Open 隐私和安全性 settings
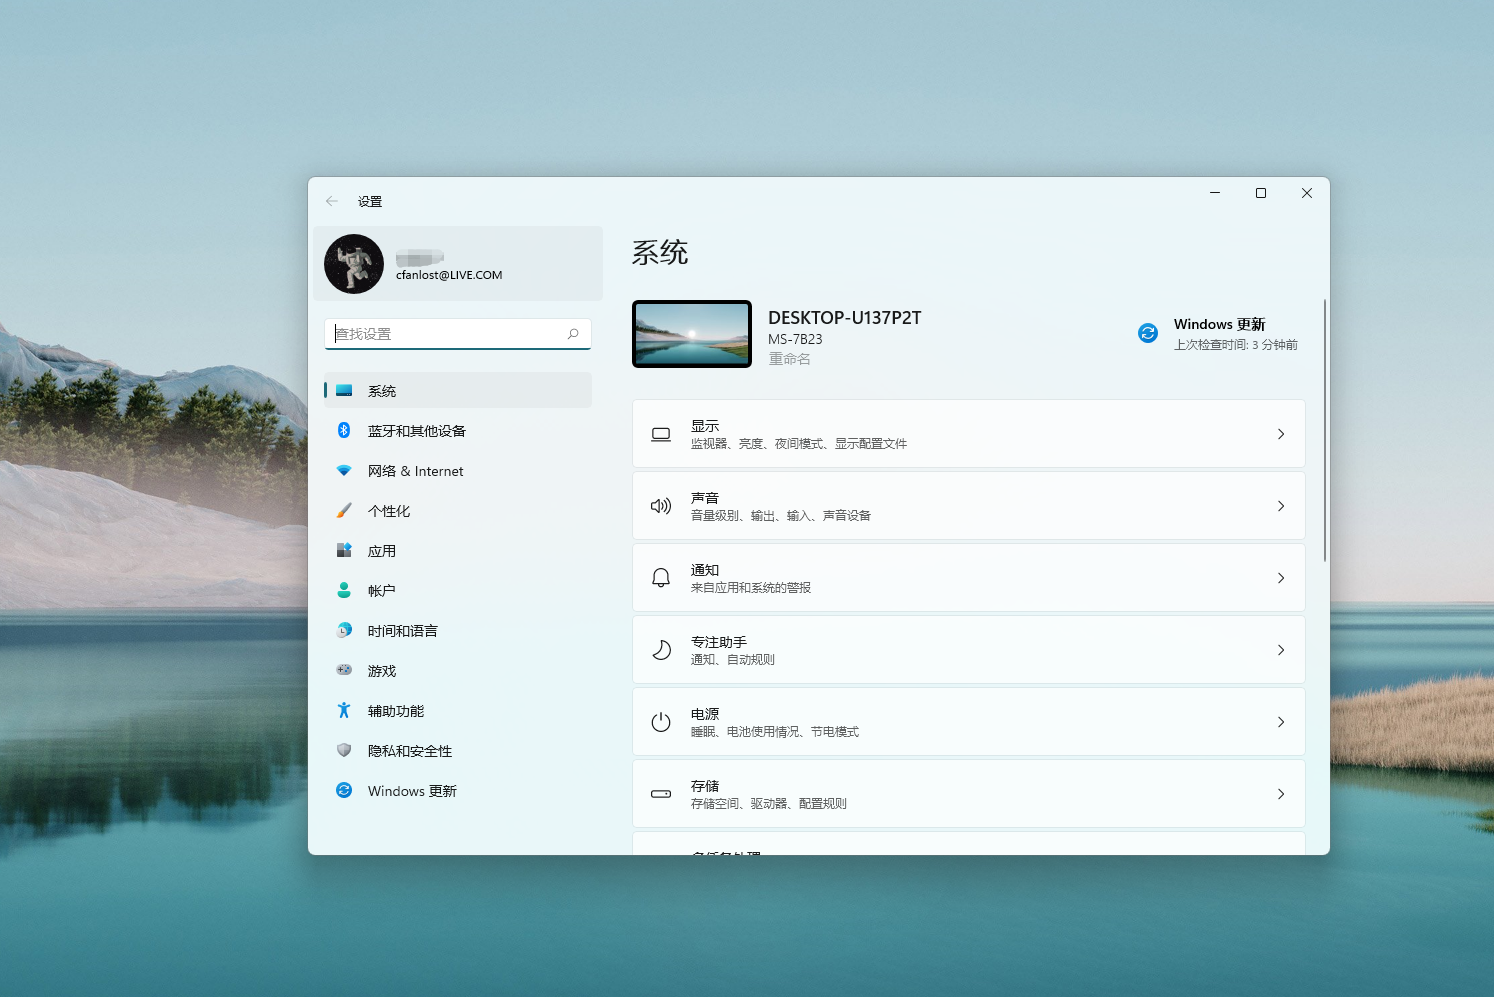Image resolution: width=1494 pixels, height=997 pixels. pos(458,751)
